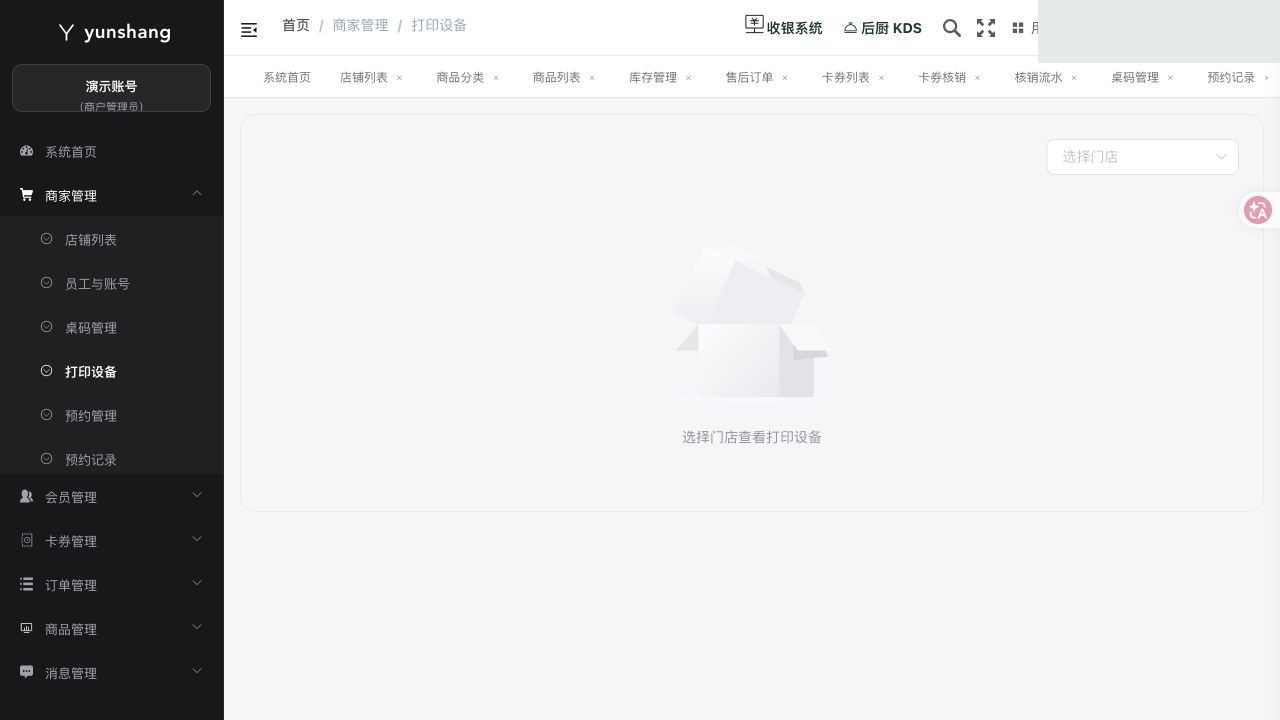The image size is (1280, 720).
Task: Switch to the 商品列表 tab
Action: click(557, 77)
